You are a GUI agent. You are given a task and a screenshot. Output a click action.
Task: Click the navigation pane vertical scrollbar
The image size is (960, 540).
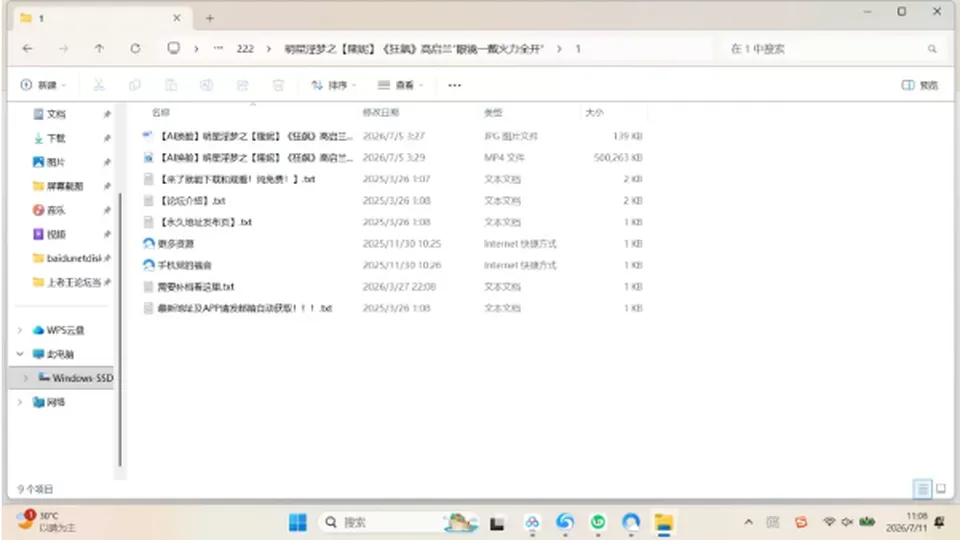pyautogui.click(x=120, y=329)
